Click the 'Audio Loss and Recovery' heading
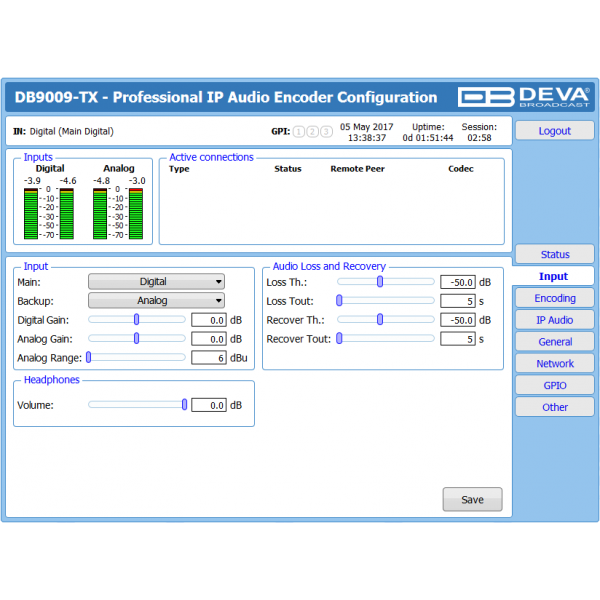The width and height of the screenshot is (600, 600). (329, 266)
